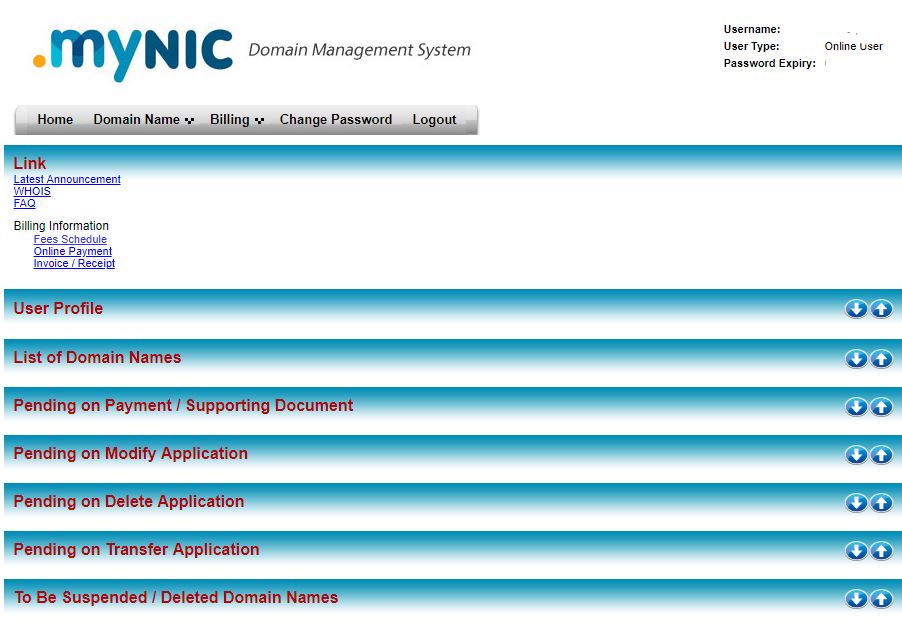Open the Billing dropdown menu

[236, 120]
